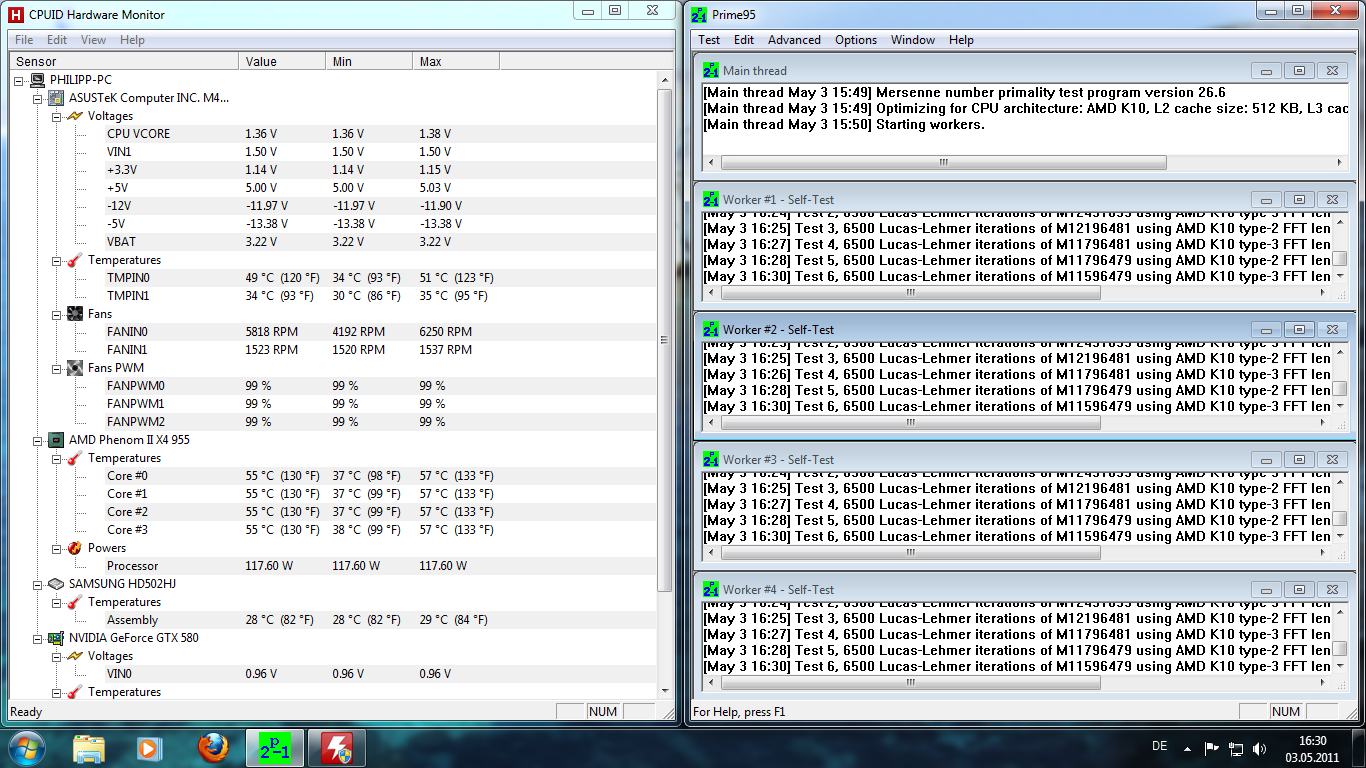Show hidden tray icons arrow

[x=1187, y=748]
